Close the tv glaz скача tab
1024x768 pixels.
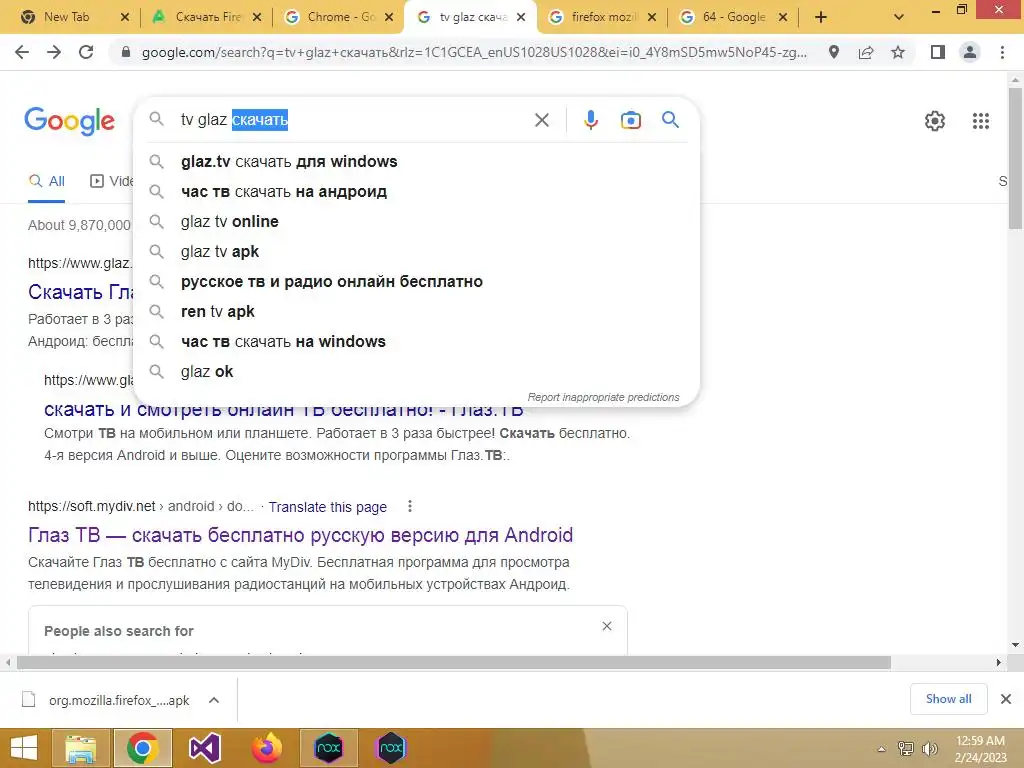coord(521,18)
